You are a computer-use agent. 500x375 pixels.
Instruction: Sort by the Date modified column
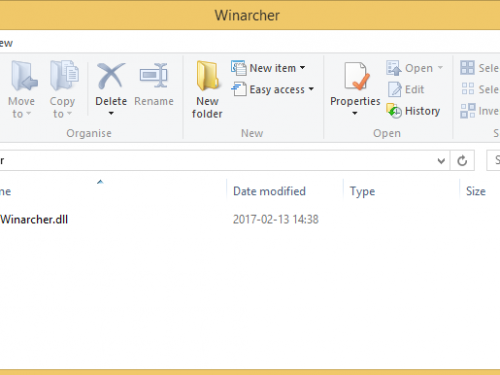click(x=269, y=191)
